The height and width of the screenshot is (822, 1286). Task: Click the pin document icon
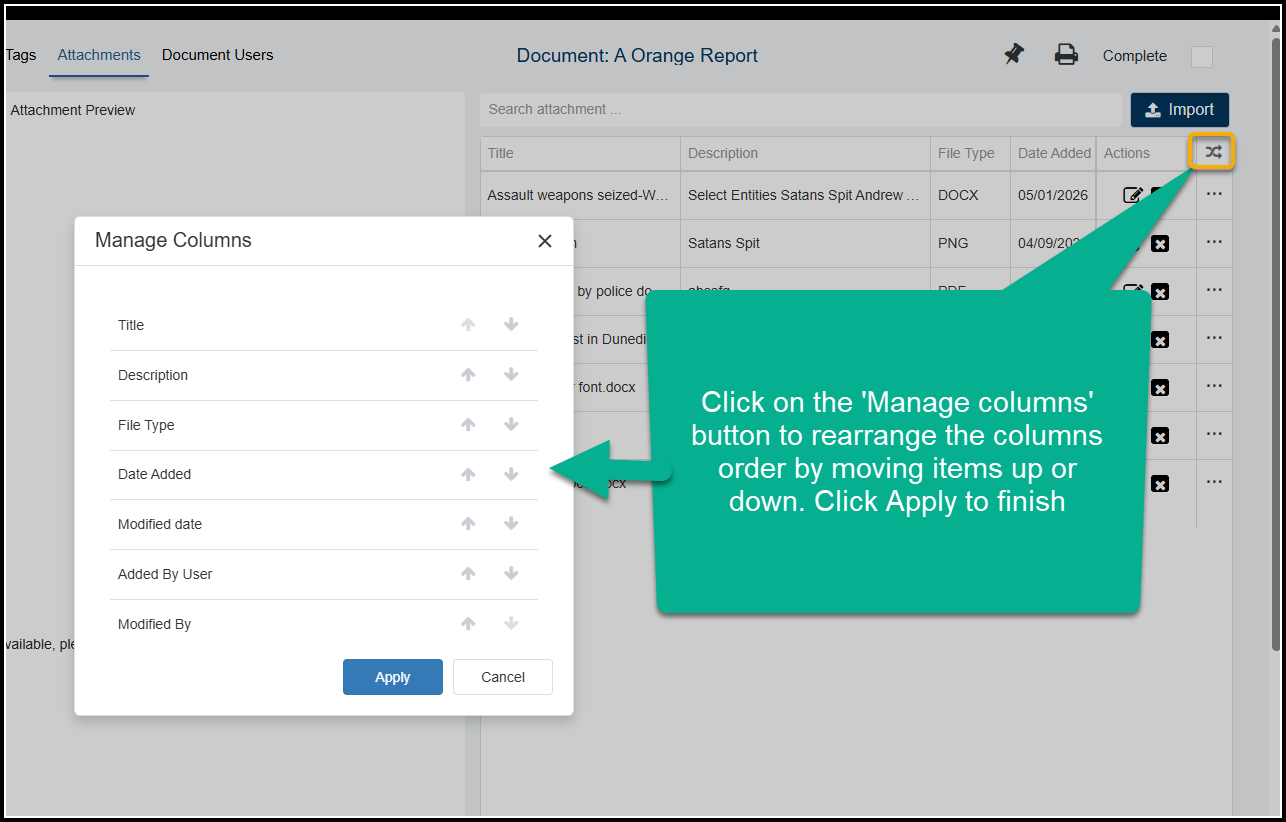coord(1014,55)
